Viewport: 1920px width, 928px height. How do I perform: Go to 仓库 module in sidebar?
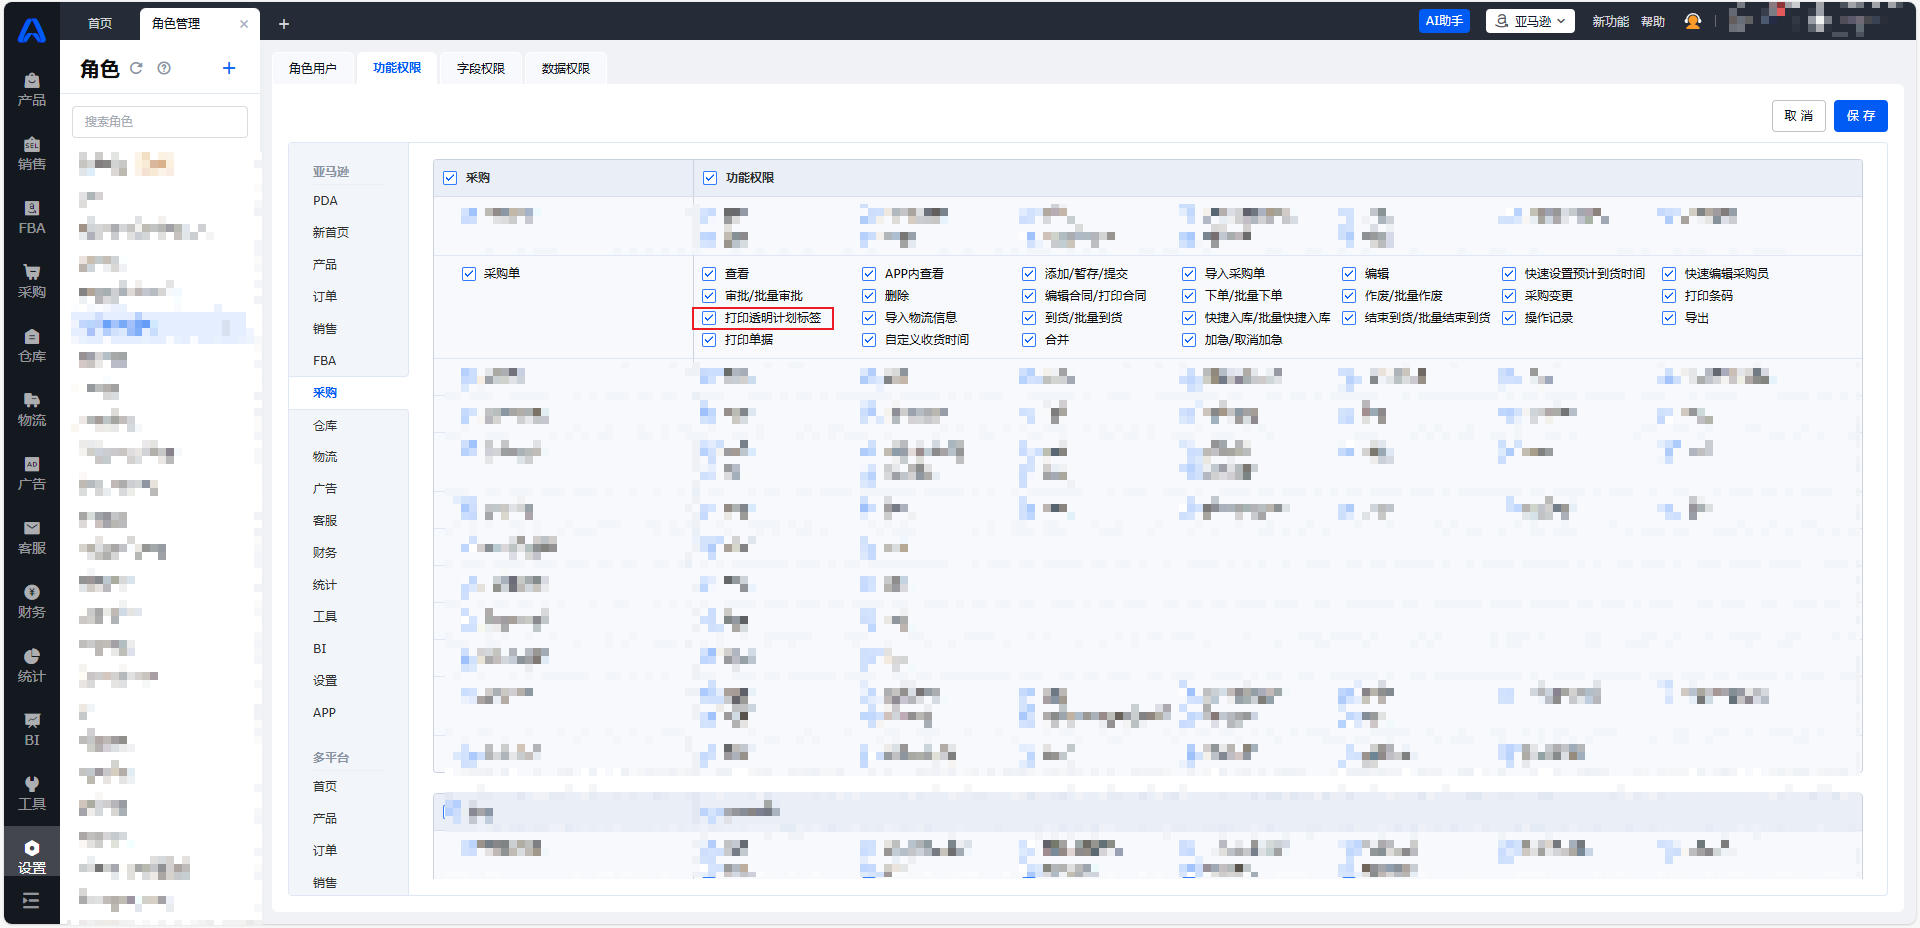[32, 345]
